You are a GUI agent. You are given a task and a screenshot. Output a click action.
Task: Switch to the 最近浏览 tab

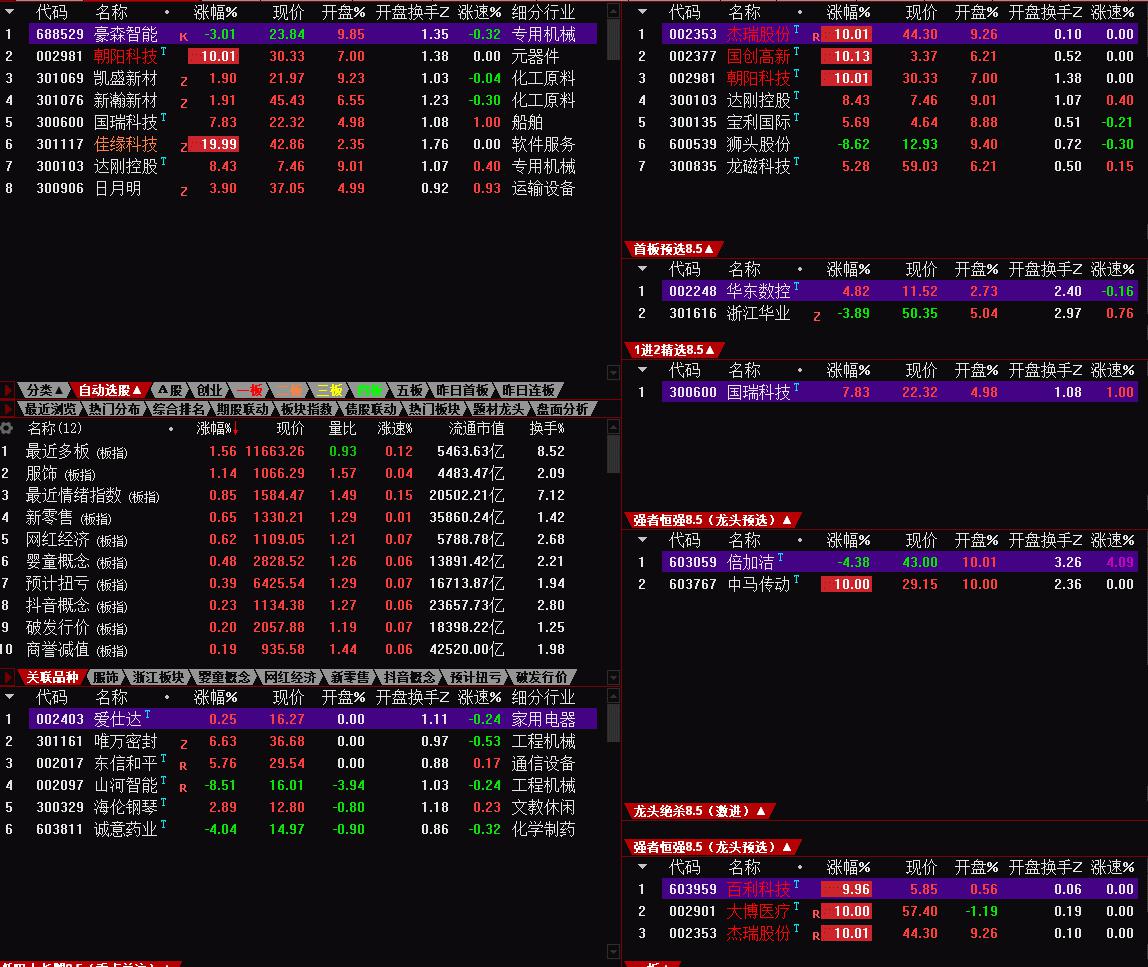click(x=50, y=409)
